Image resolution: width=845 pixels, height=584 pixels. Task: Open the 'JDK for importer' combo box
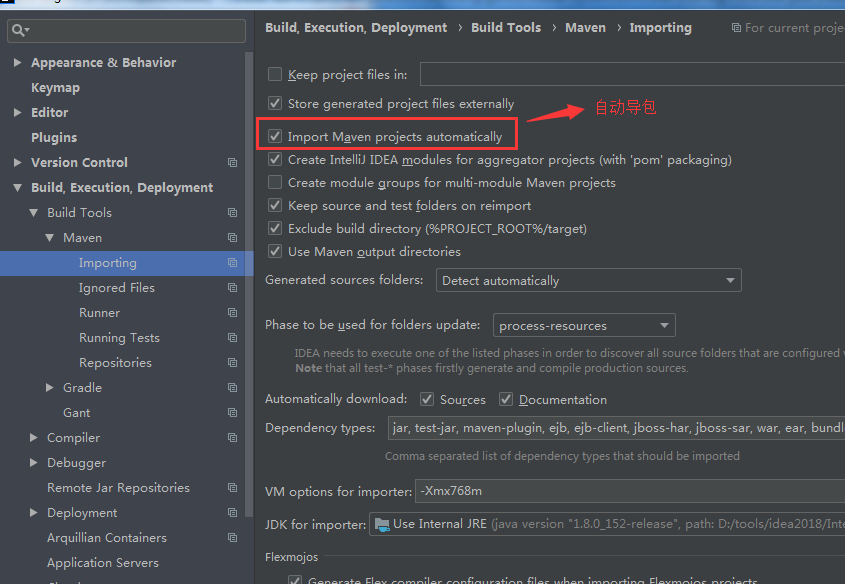[x=607, y=524]
